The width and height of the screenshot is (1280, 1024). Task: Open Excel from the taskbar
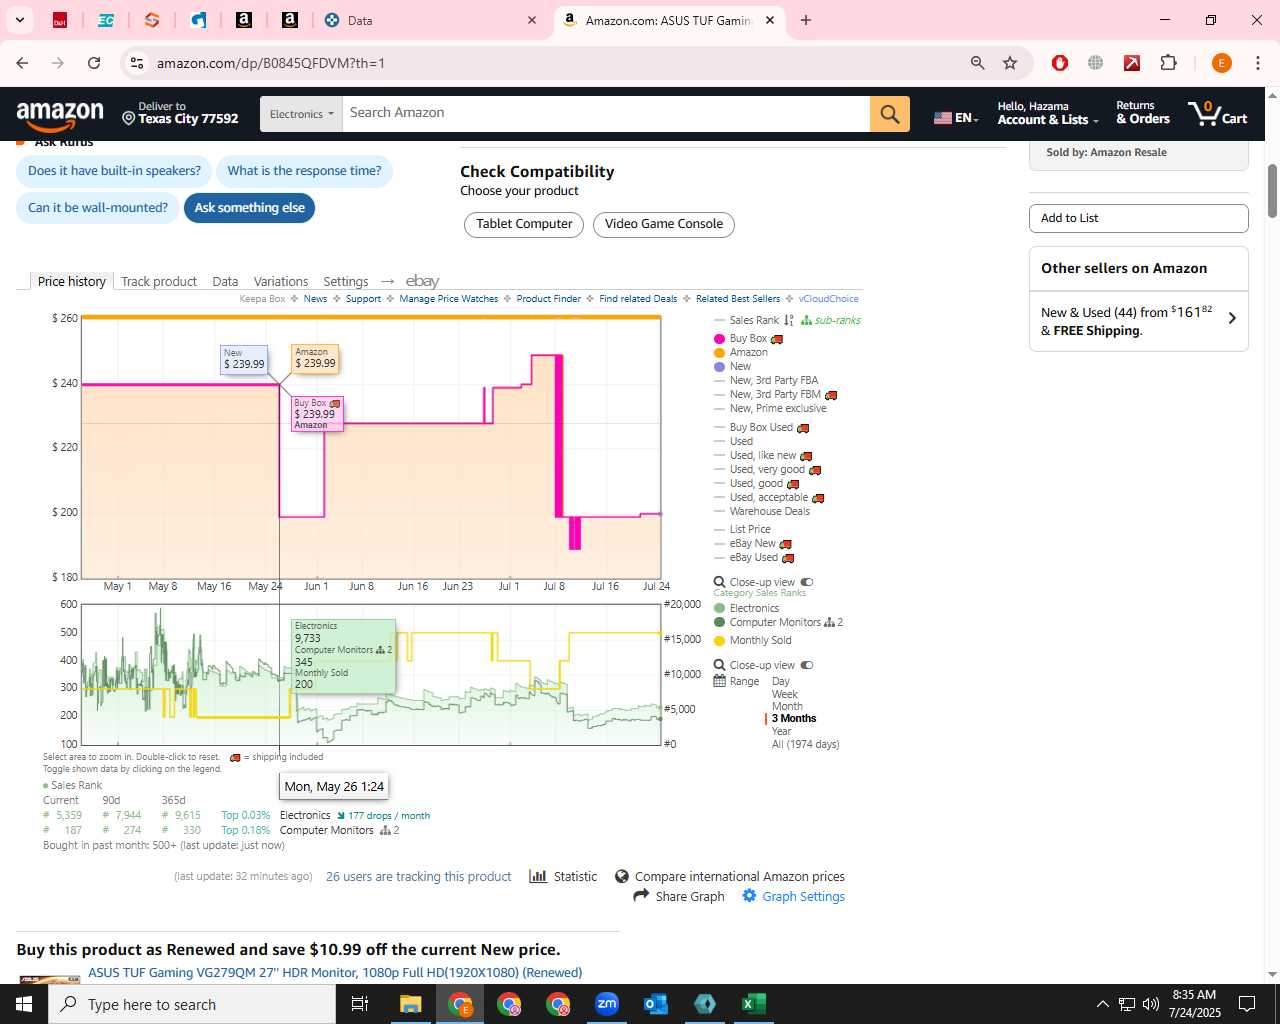pyautogui.click(x=754, y=1004)
